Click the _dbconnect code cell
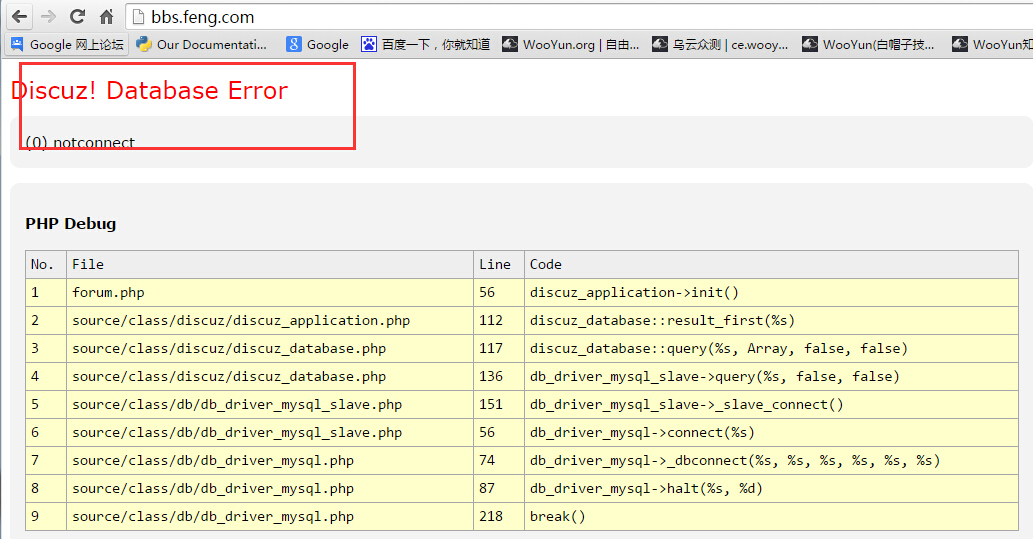 coord(771,461)
